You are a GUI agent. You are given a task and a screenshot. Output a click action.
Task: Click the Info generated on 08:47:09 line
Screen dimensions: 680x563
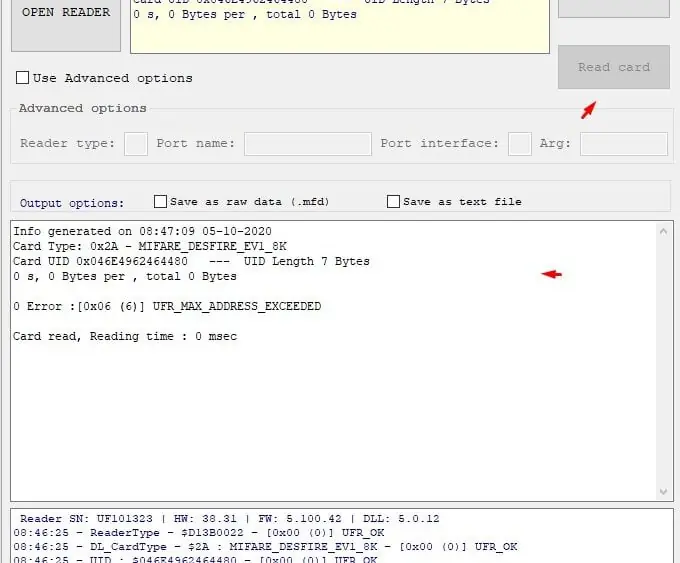pyautogui.click(x=142, y=231)
